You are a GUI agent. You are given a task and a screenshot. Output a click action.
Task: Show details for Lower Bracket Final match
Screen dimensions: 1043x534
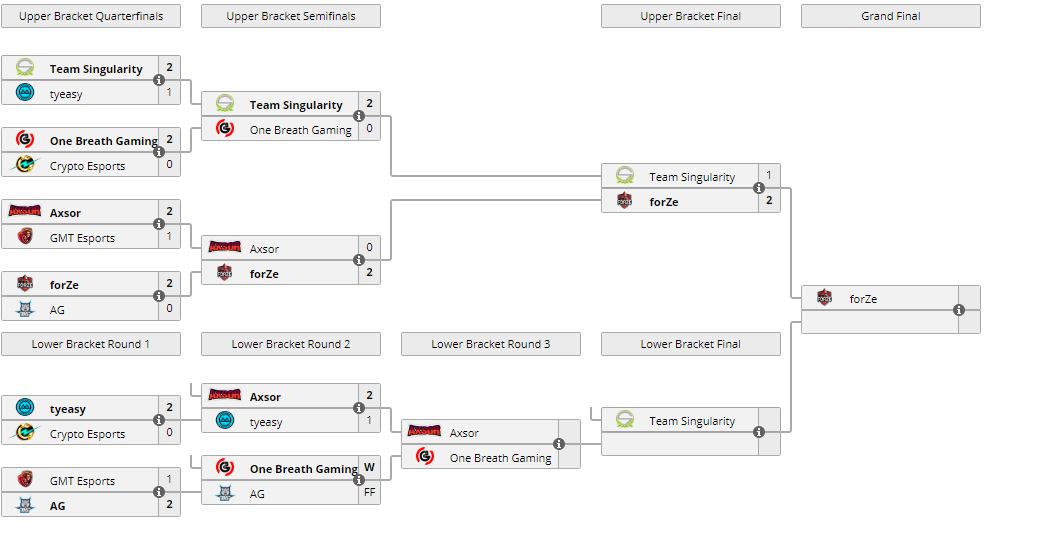point(759,432)
